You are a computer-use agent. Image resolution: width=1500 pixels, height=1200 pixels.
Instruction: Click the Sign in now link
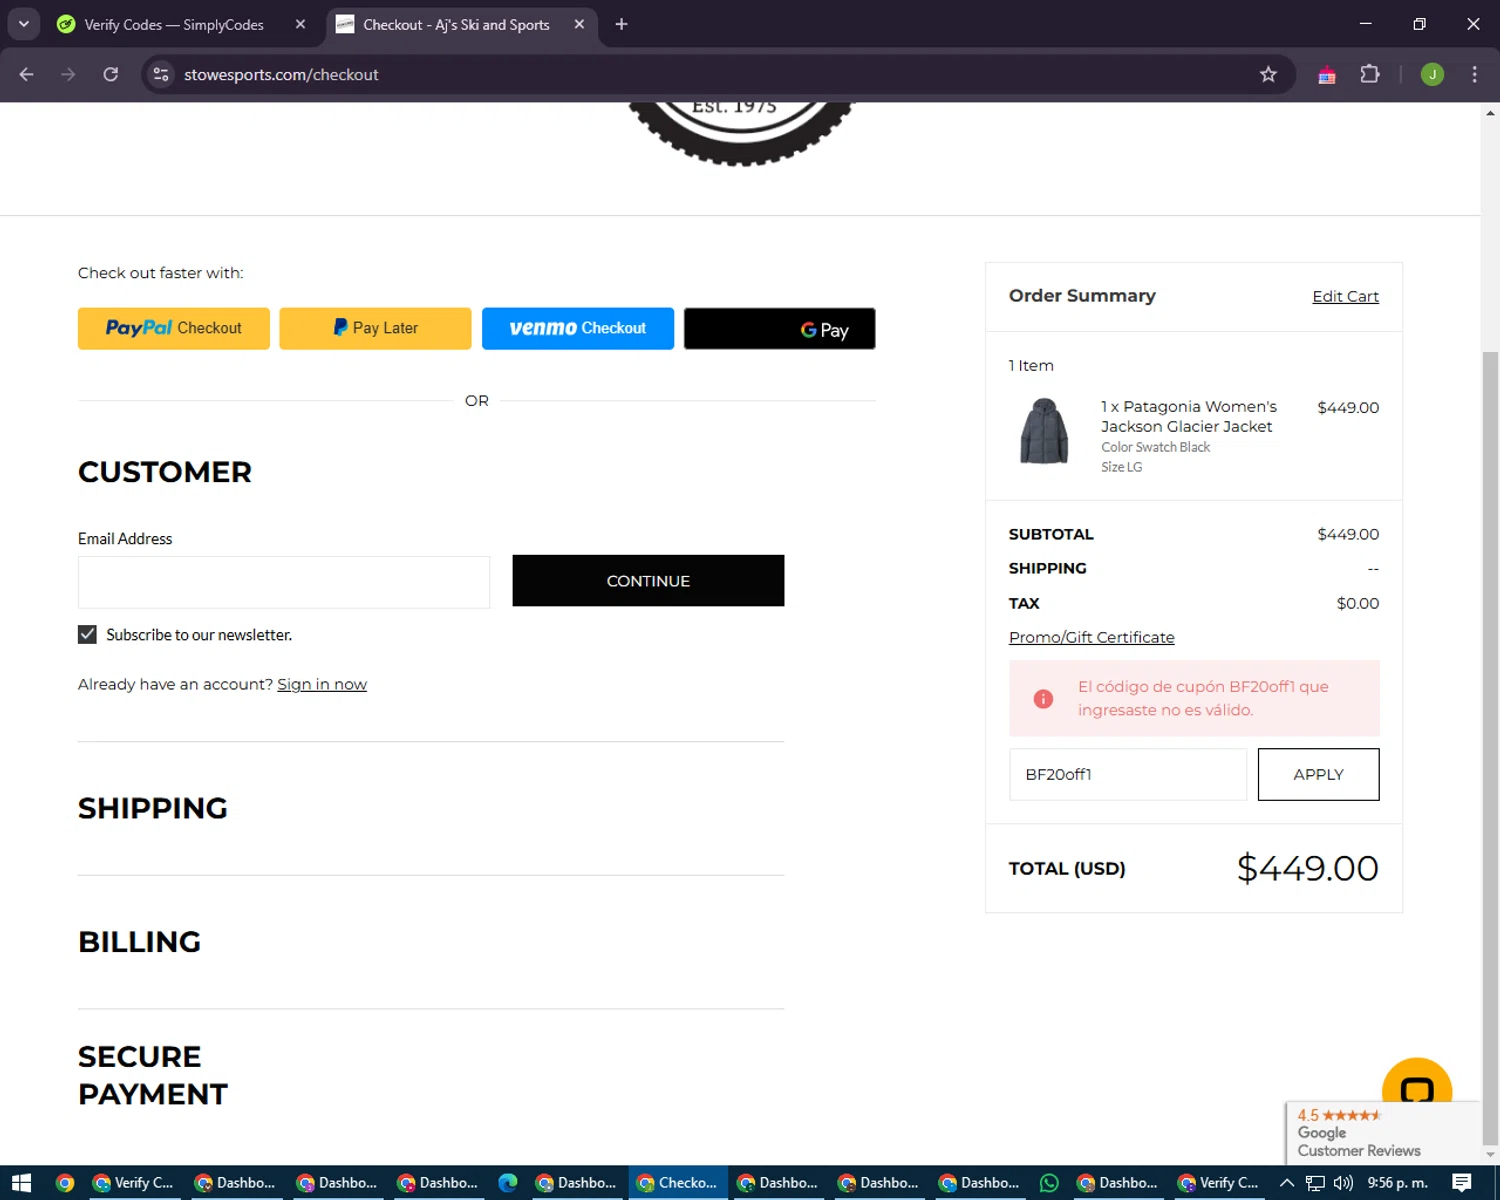point(322,684)
